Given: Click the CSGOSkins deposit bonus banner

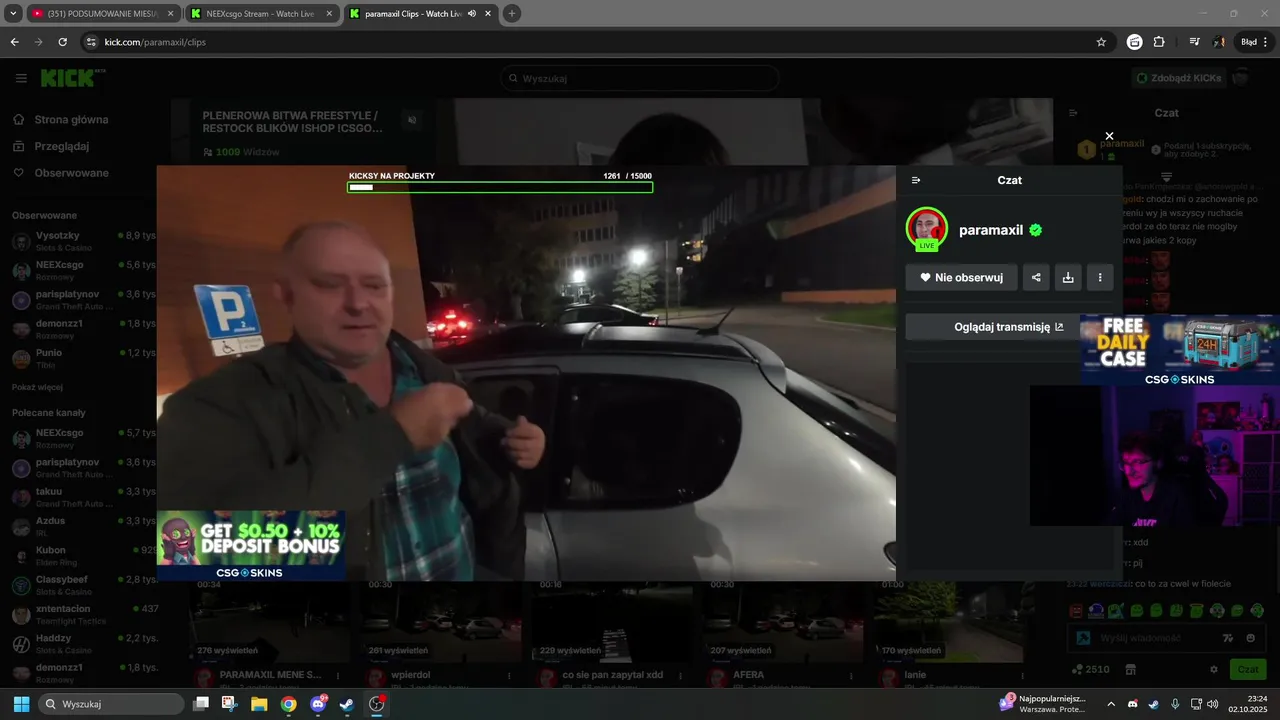Looking at the screenshot, I should coord(251,546).
